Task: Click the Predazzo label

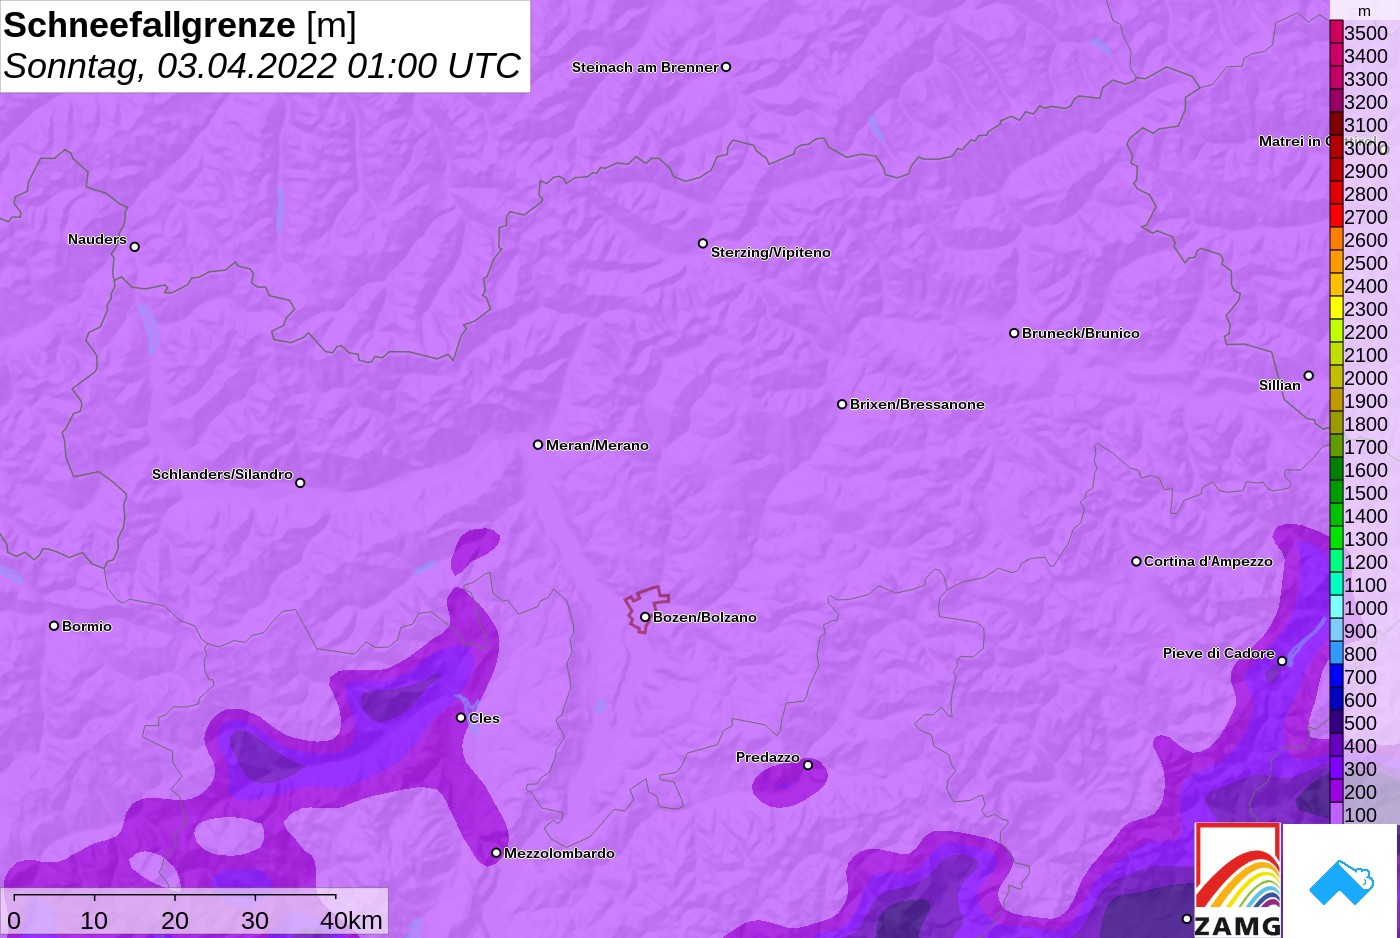Action: [x=768, y=757]
